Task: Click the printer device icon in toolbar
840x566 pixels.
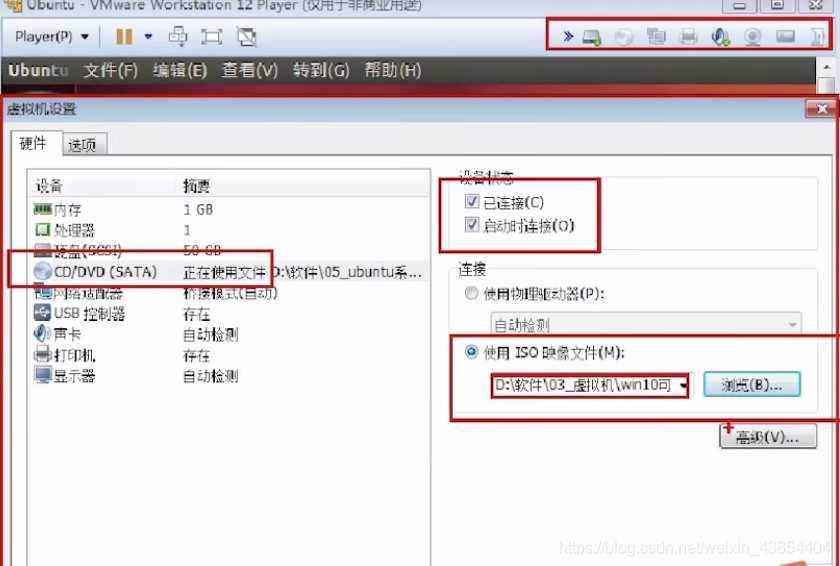Action: tap(688, 37)
